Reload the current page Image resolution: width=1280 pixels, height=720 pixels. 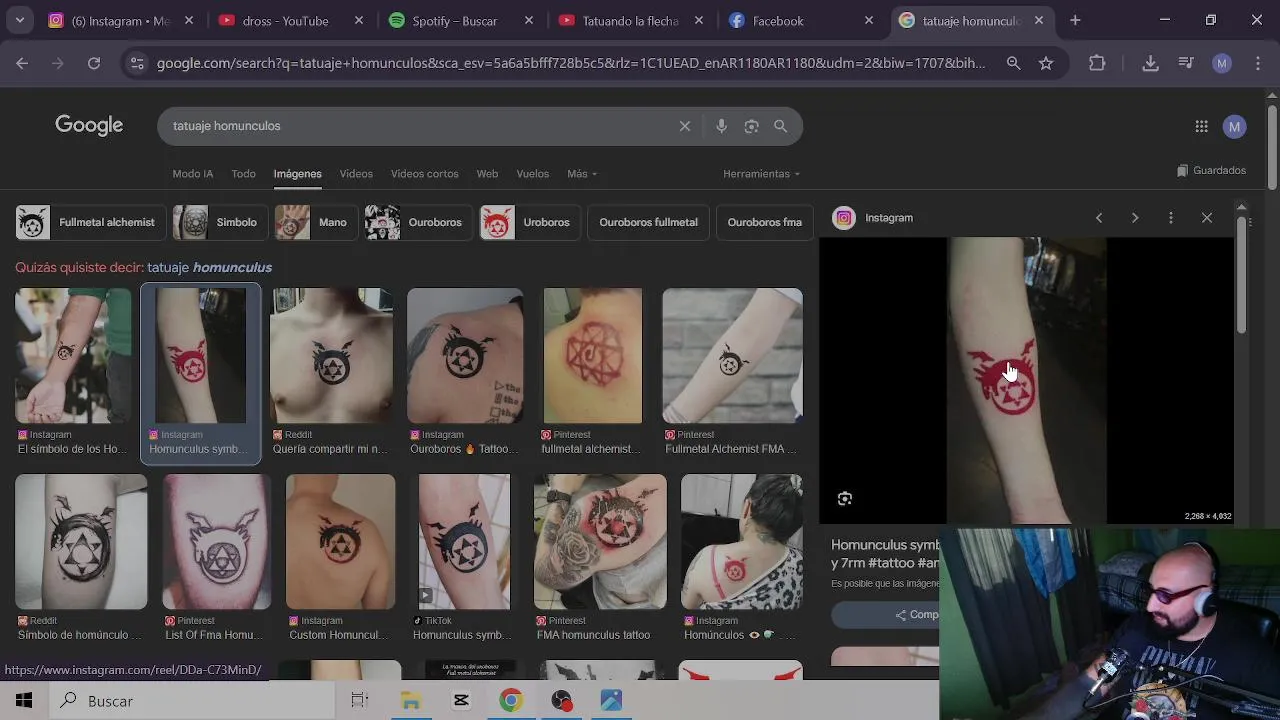(94, 63)
